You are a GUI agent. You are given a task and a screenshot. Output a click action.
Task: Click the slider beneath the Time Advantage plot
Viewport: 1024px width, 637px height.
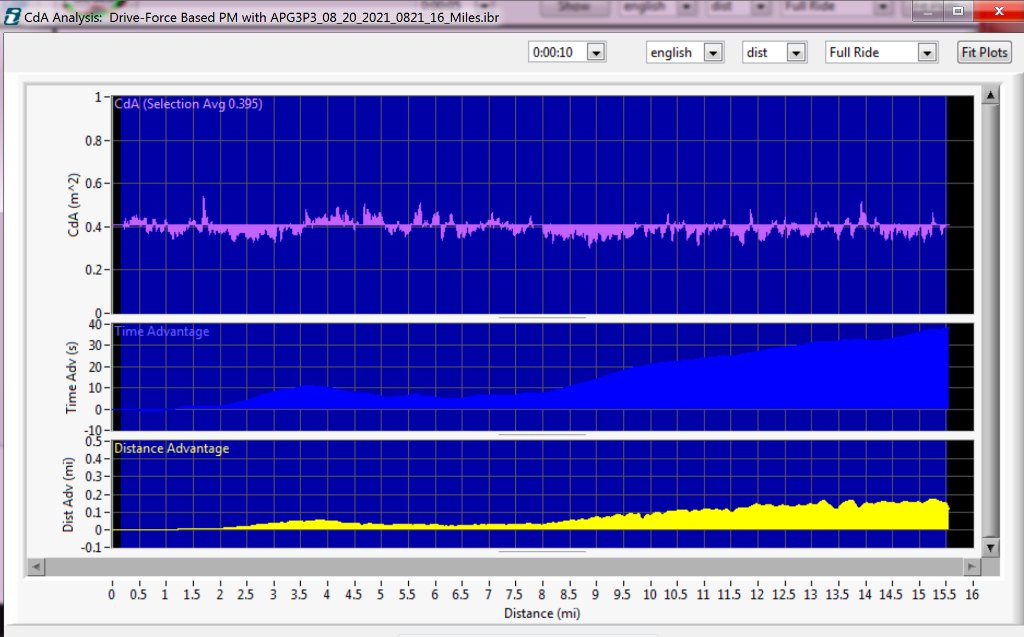coord(543,434)
